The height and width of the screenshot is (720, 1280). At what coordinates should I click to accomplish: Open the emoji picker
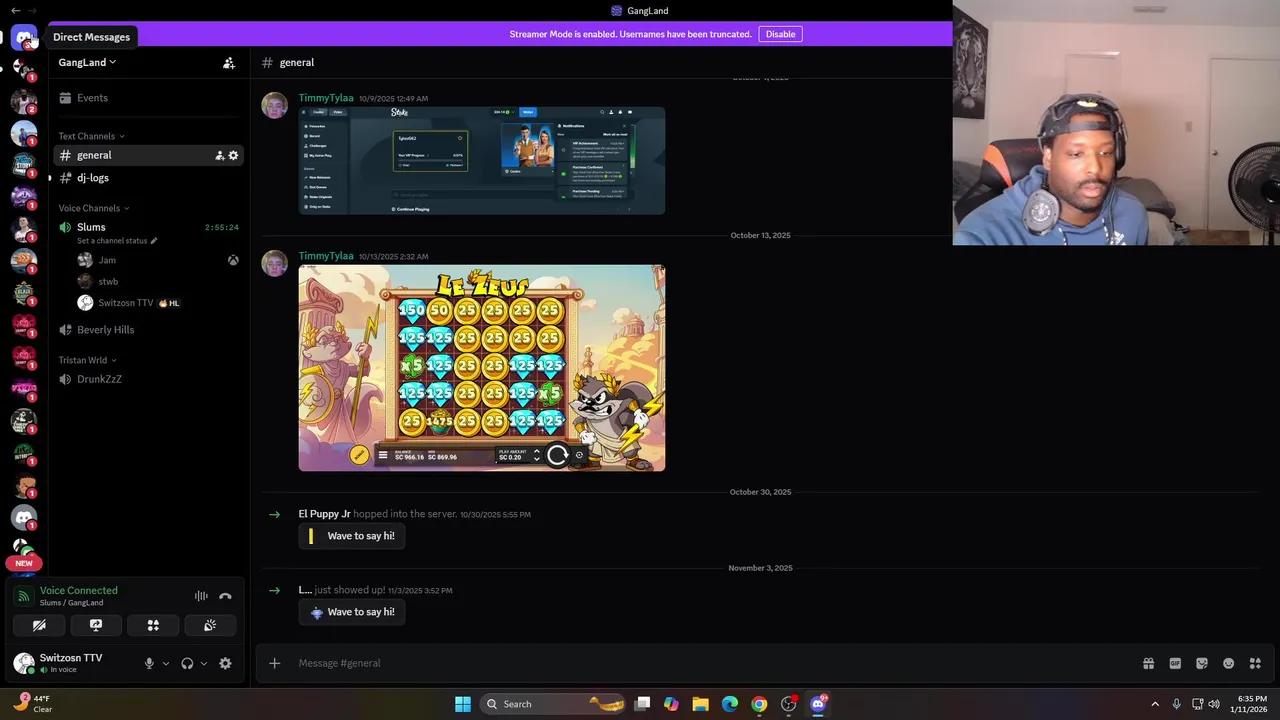[x=1229, y=663]
